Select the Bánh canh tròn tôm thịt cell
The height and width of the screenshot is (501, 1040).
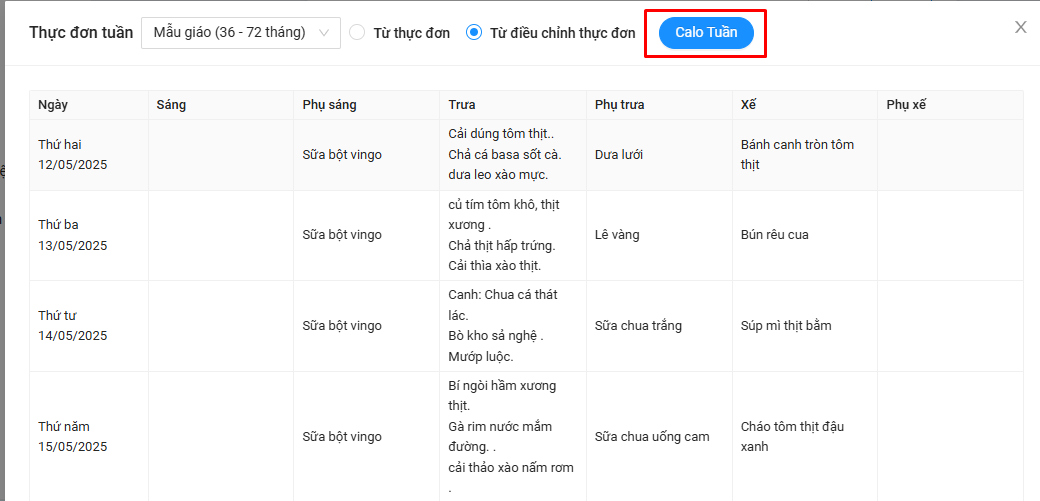pyautogui.click(x=797, y=155)
